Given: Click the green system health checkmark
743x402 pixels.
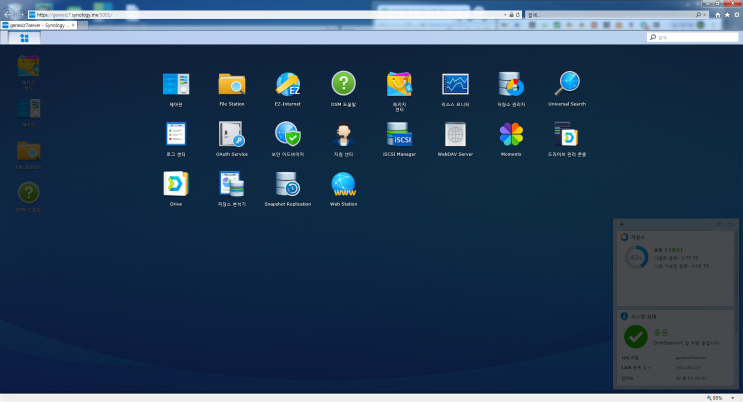Looking at the screenshot, I should pos(636,337).
